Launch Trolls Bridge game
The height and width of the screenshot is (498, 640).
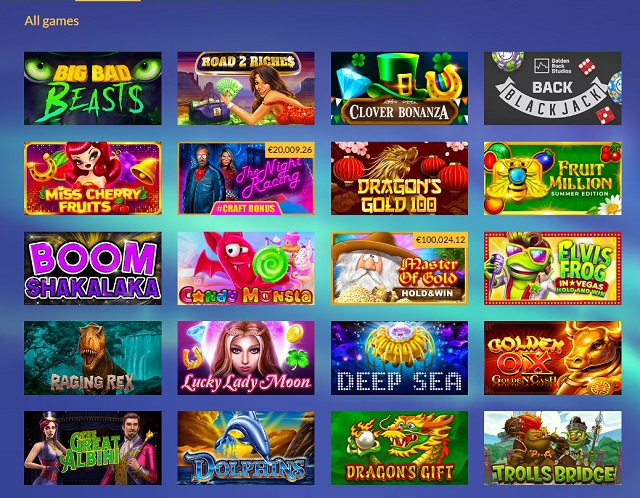[553, 448]
